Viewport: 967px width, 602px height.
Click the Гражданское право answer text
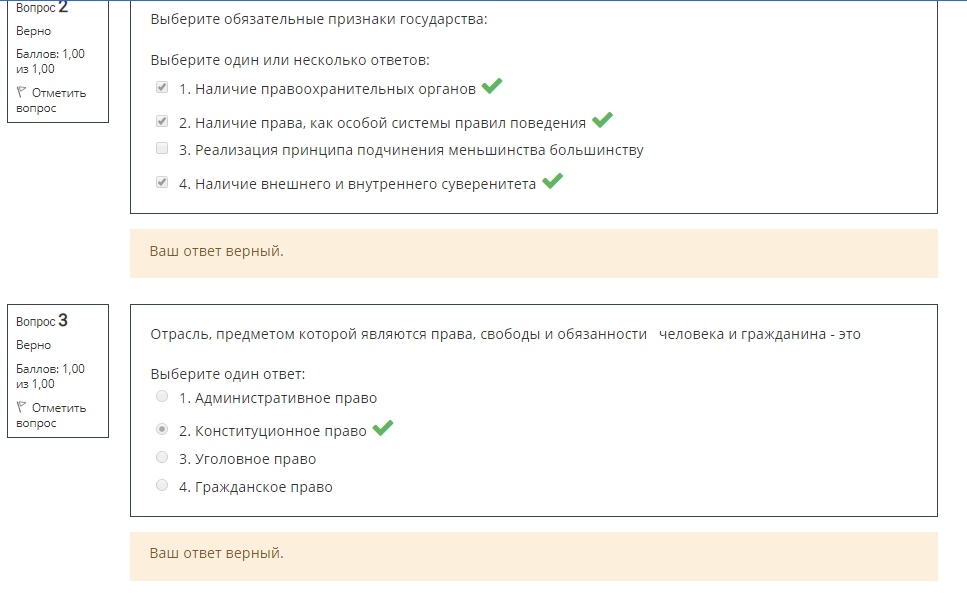[x=256, y=487]
